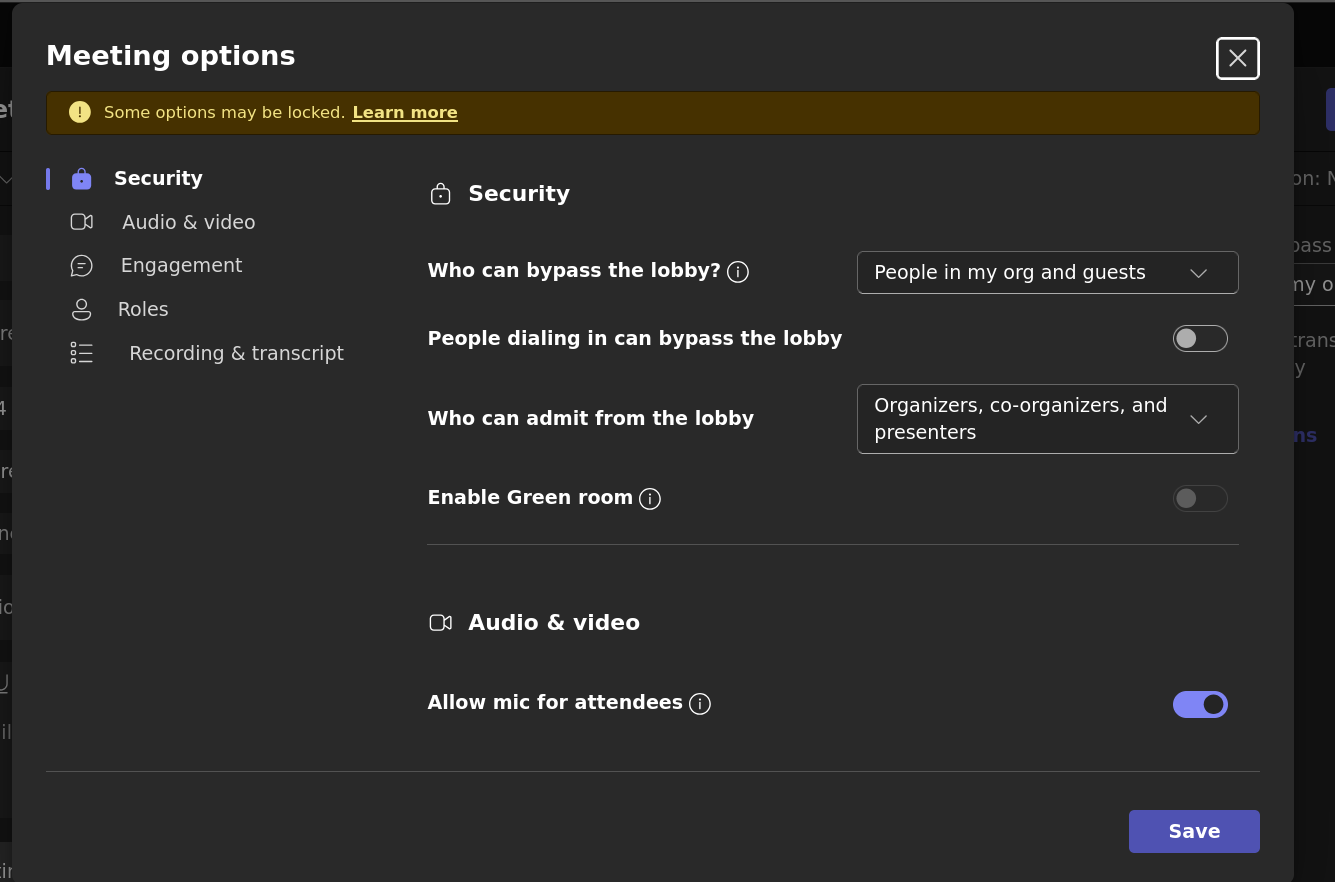Select the Security section in sidebar

click(x=158, y=179)
